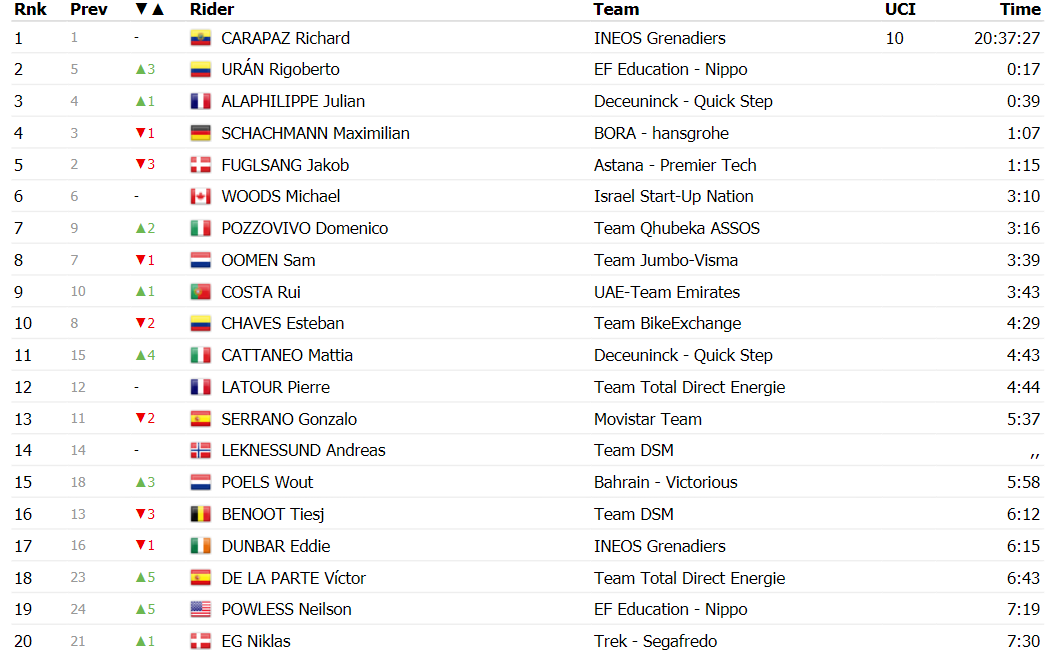Sort the table by Time header
1049x655 pixels.
click(x=1020, y=9)
